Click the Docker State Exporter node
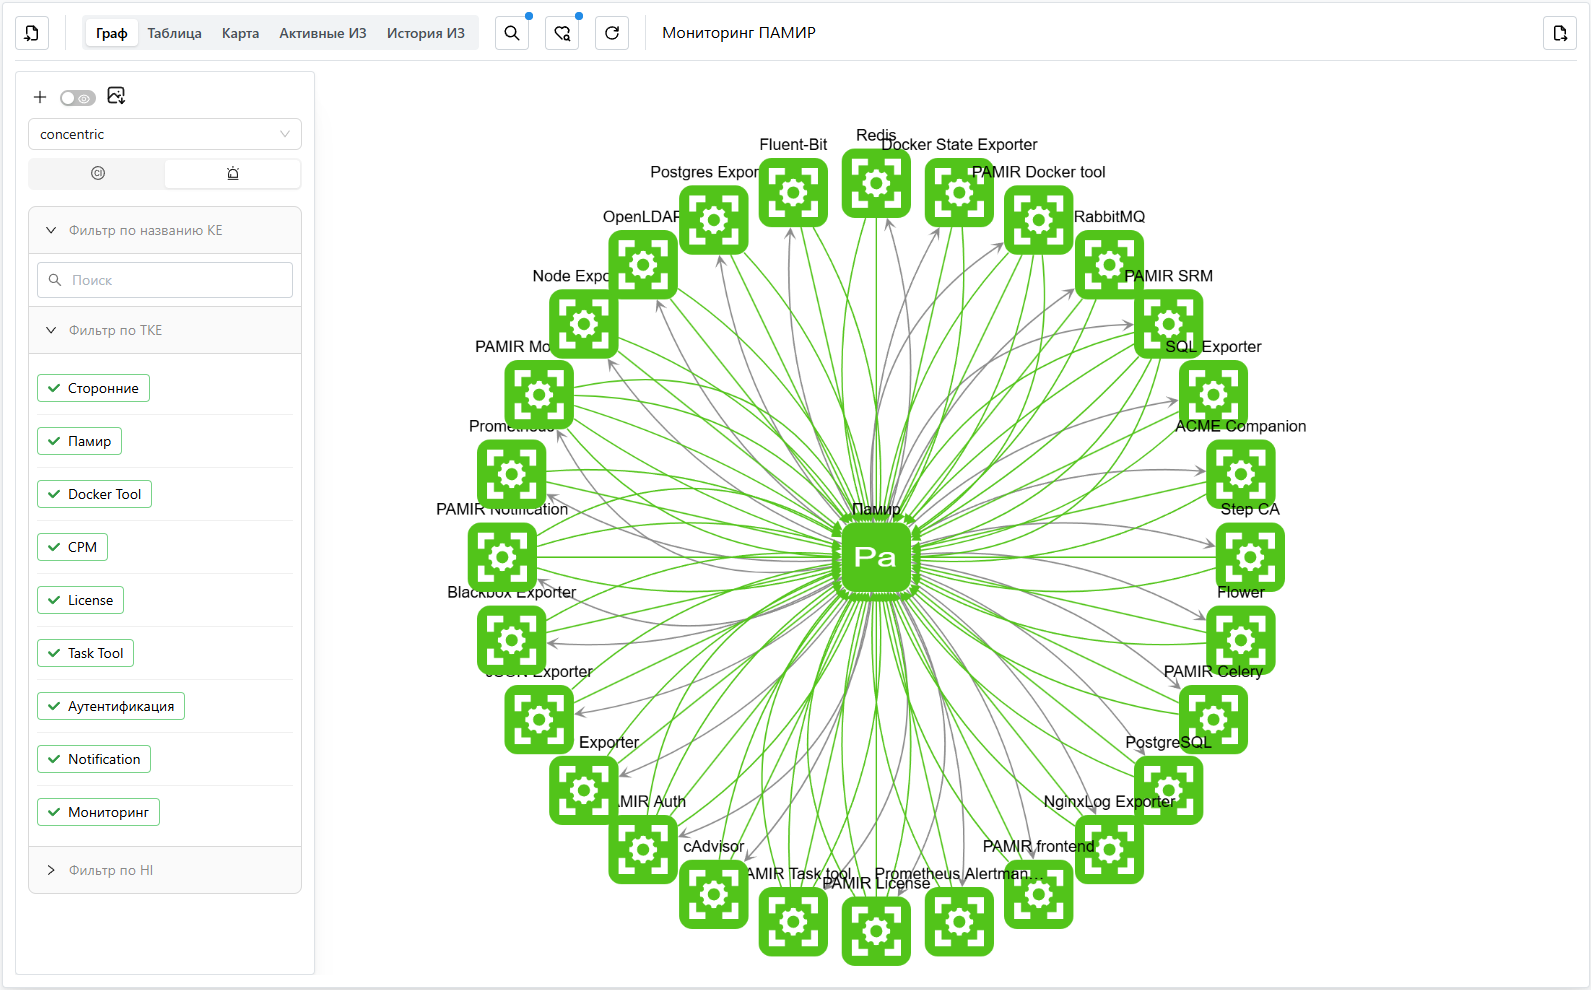 coord(959,192)
